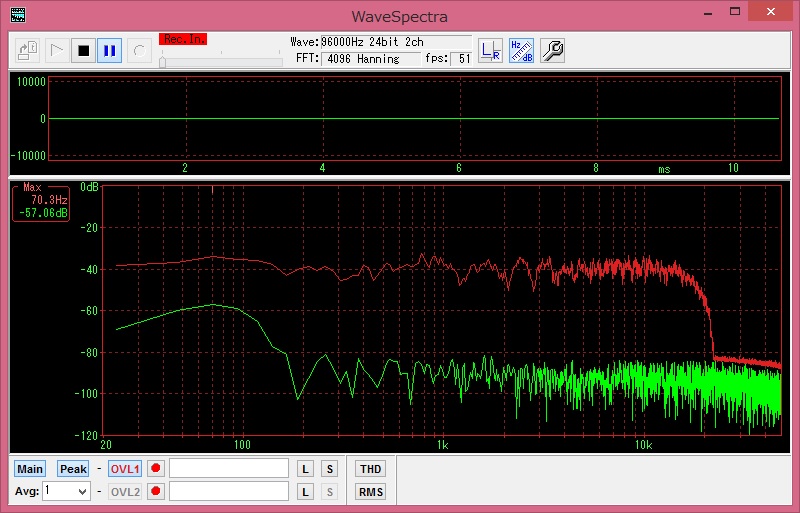Viewport: 800px width, 513px height.
Task: Save overlay with OVL1 row S button
Action: [330, 469]
